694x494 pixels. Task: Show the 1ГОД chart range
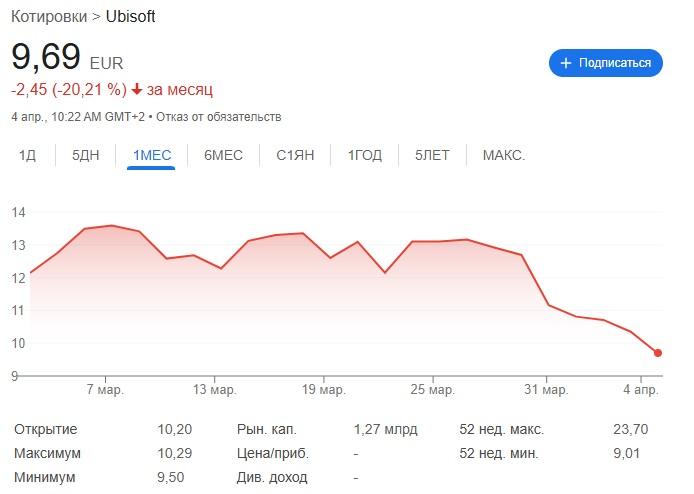365,155
